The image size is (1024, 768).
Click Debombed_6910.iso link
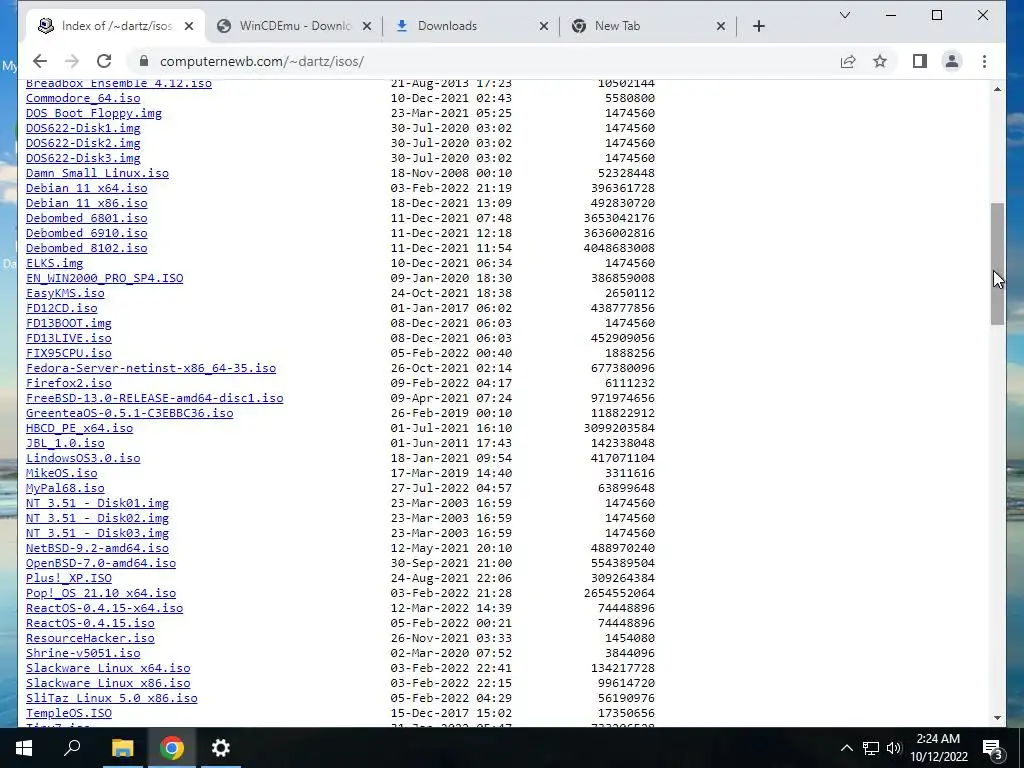click(87, 233)
